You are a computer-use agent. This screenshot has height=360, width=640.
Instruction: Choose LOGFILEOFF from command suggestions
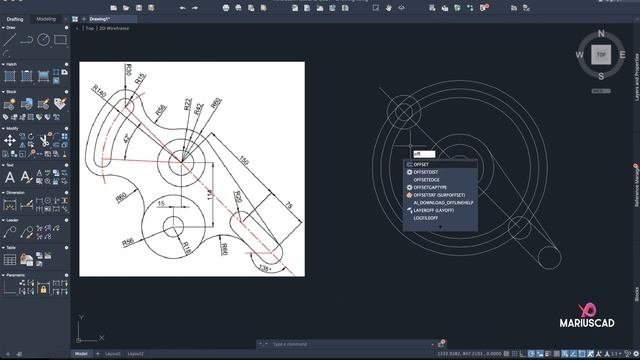440,218
